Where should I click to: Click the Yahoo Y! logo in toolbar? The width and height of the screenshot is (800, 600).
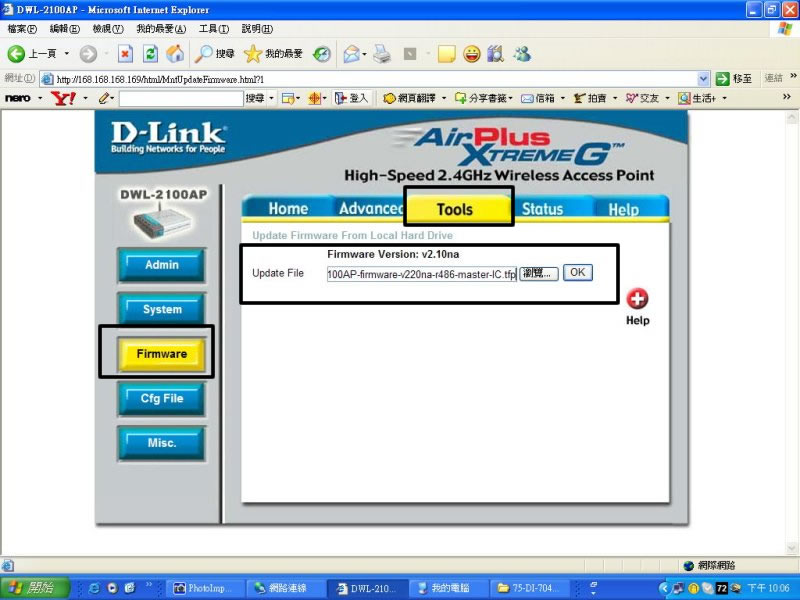[x=63, y=98]
